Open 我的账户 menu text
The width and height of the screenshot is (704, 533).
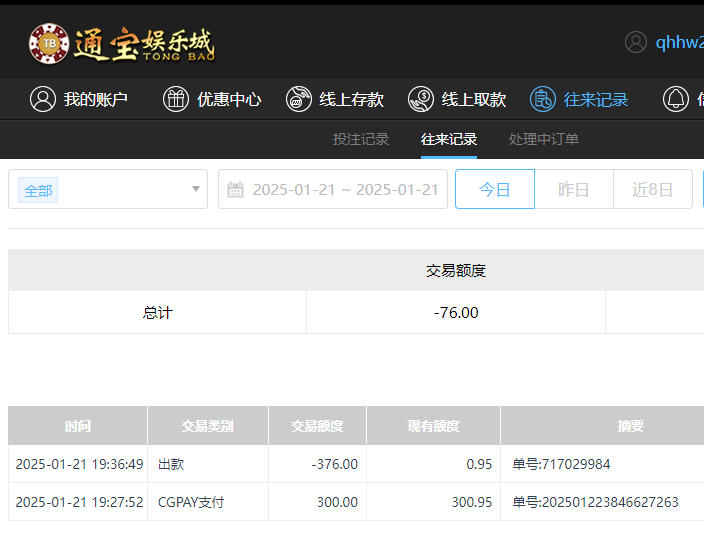(x=96, y=99)
